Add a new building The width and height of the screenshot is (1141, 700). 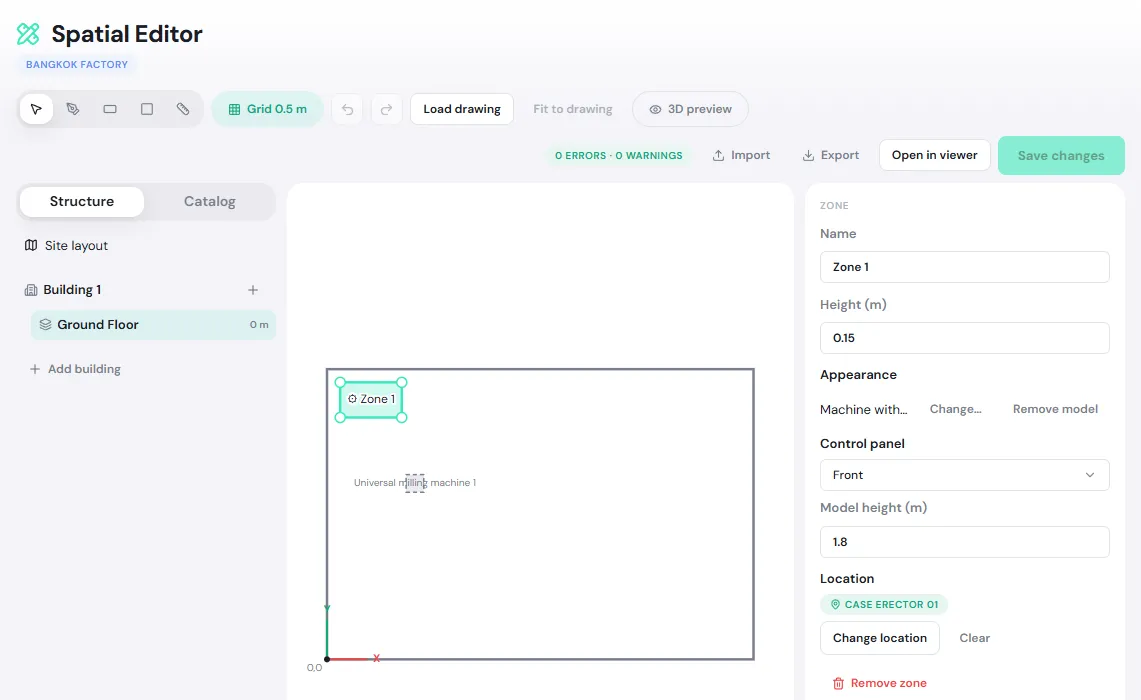point(75,369)
